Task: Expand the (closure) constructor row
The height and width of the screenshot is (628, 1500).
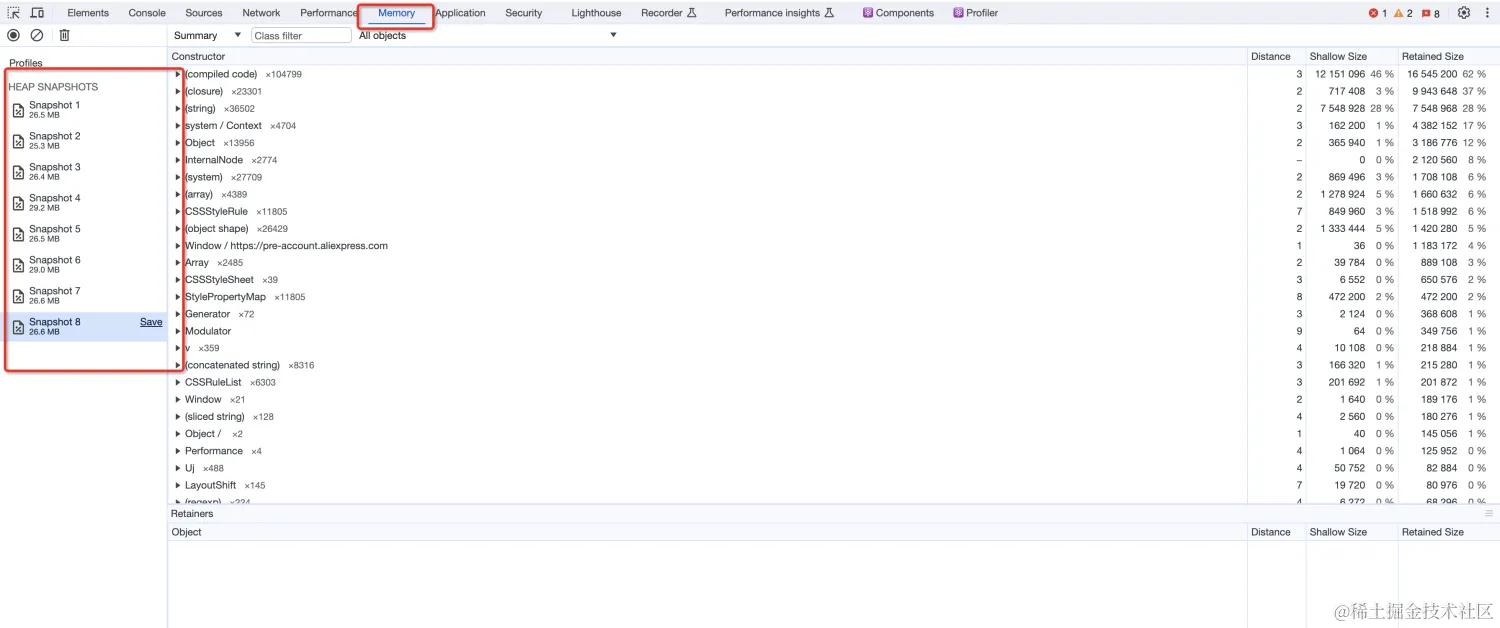Action: coord(178,91)
